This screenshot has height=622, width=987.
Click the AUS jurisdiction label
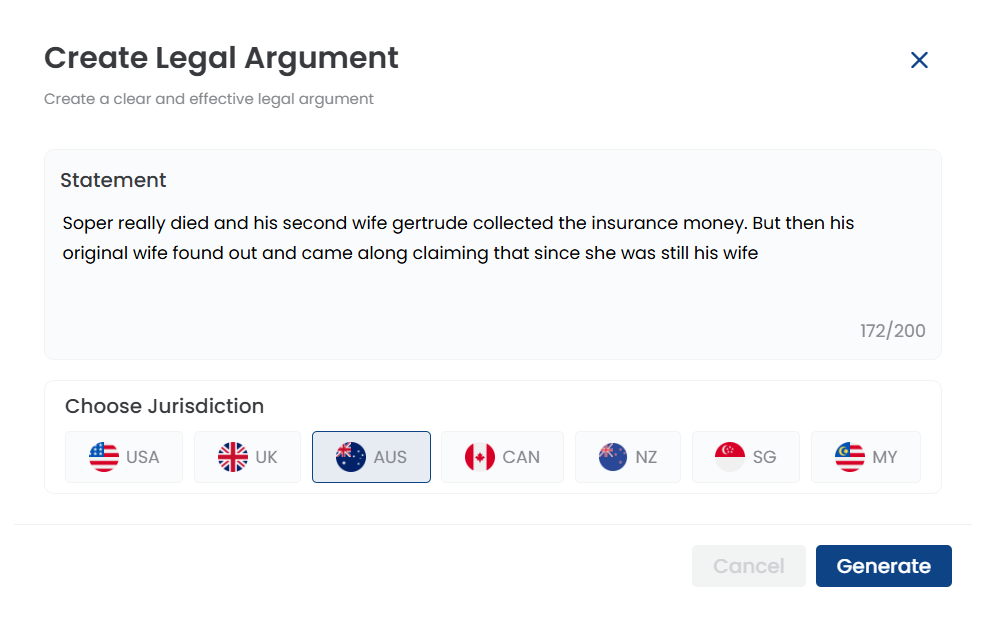[x=390, y=457]
